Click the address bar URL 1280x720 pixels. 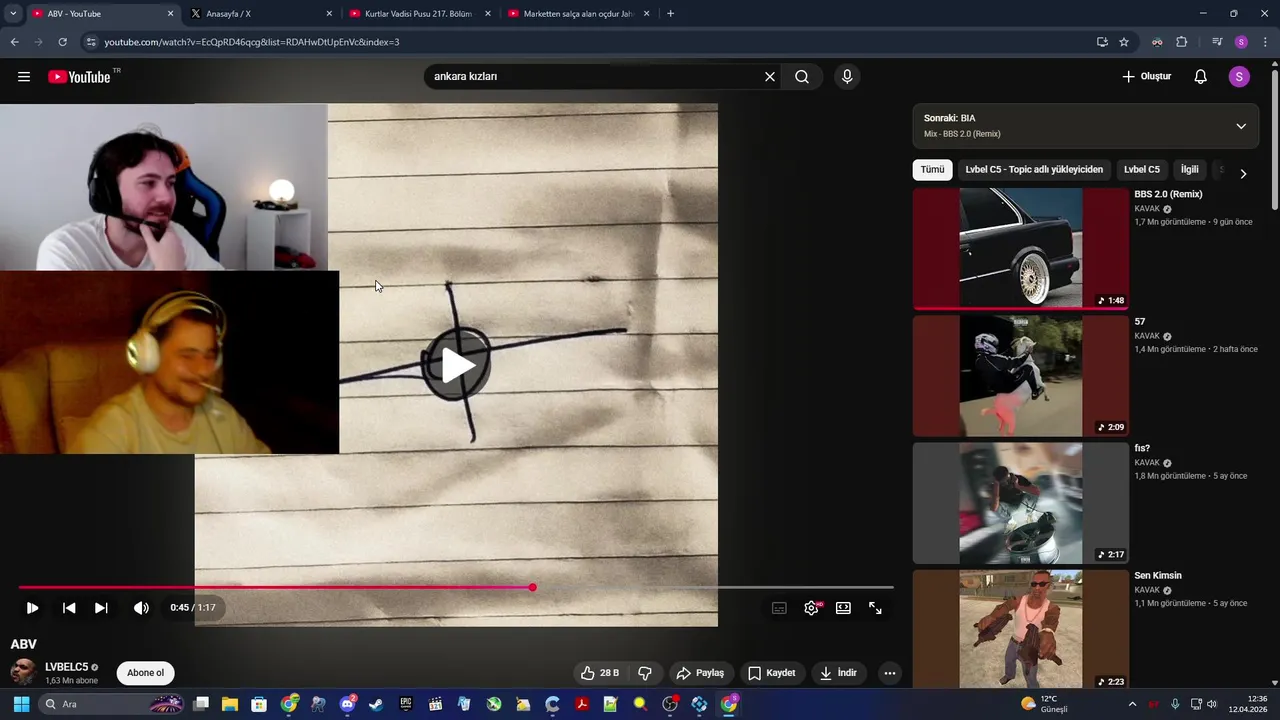(252, 42)
